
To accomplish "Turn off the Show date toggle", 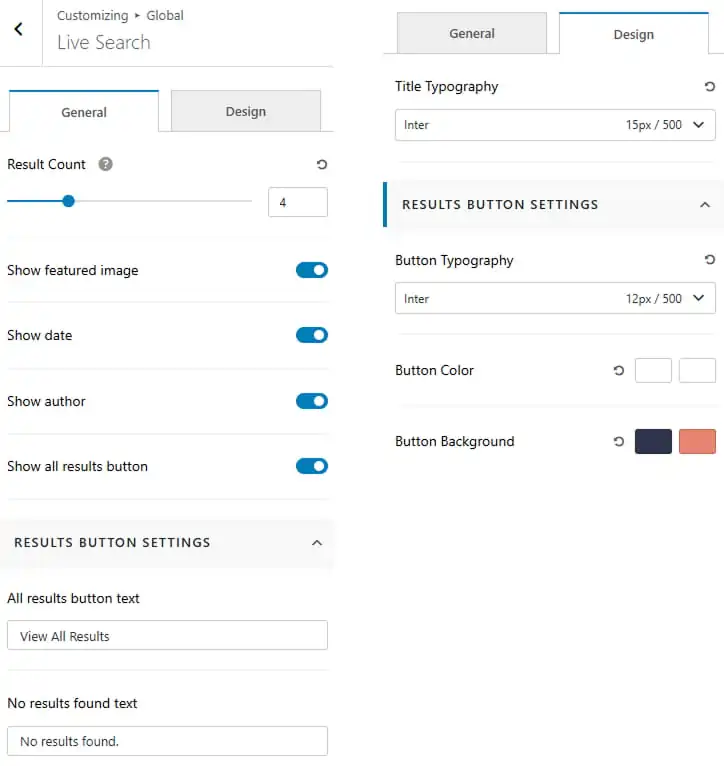I will coord(312,335).
